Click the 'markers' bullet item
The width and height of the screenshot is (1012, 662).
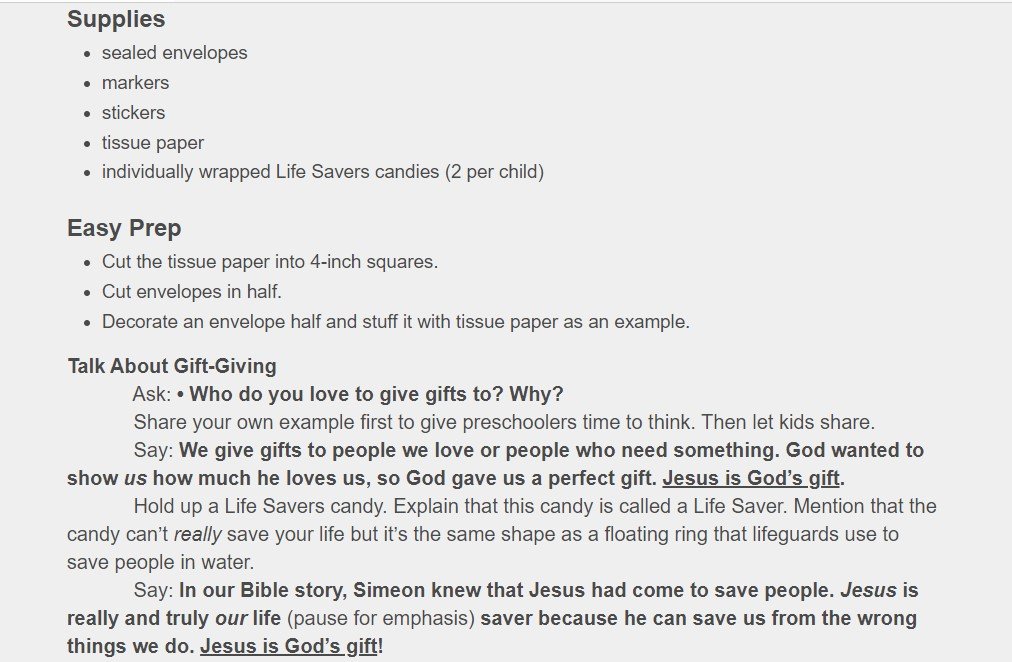tap(135, 83)
